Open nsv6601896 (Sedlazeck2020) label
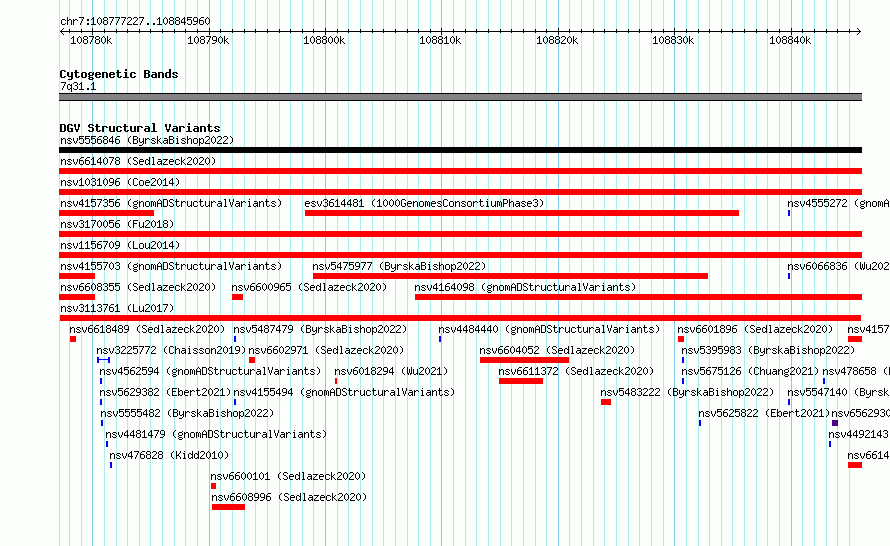 pyautogui.click(x=755, y=329)
